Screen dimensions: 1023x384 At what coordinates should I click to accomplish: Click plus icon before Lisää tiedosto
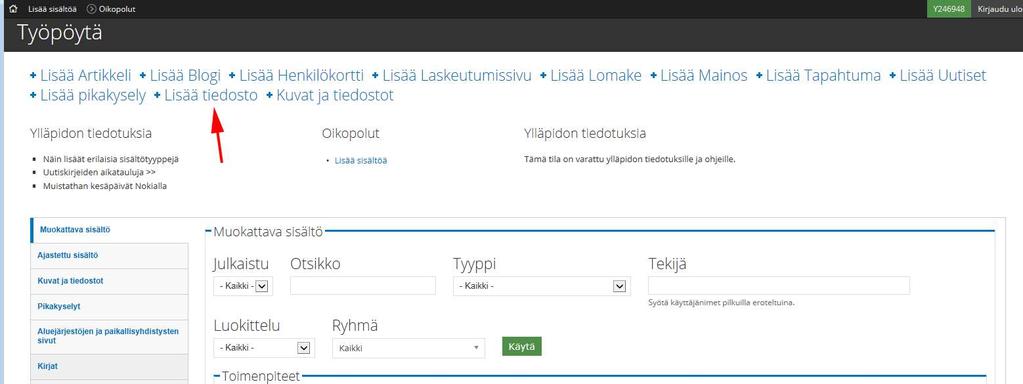click(x=157, y=96)
